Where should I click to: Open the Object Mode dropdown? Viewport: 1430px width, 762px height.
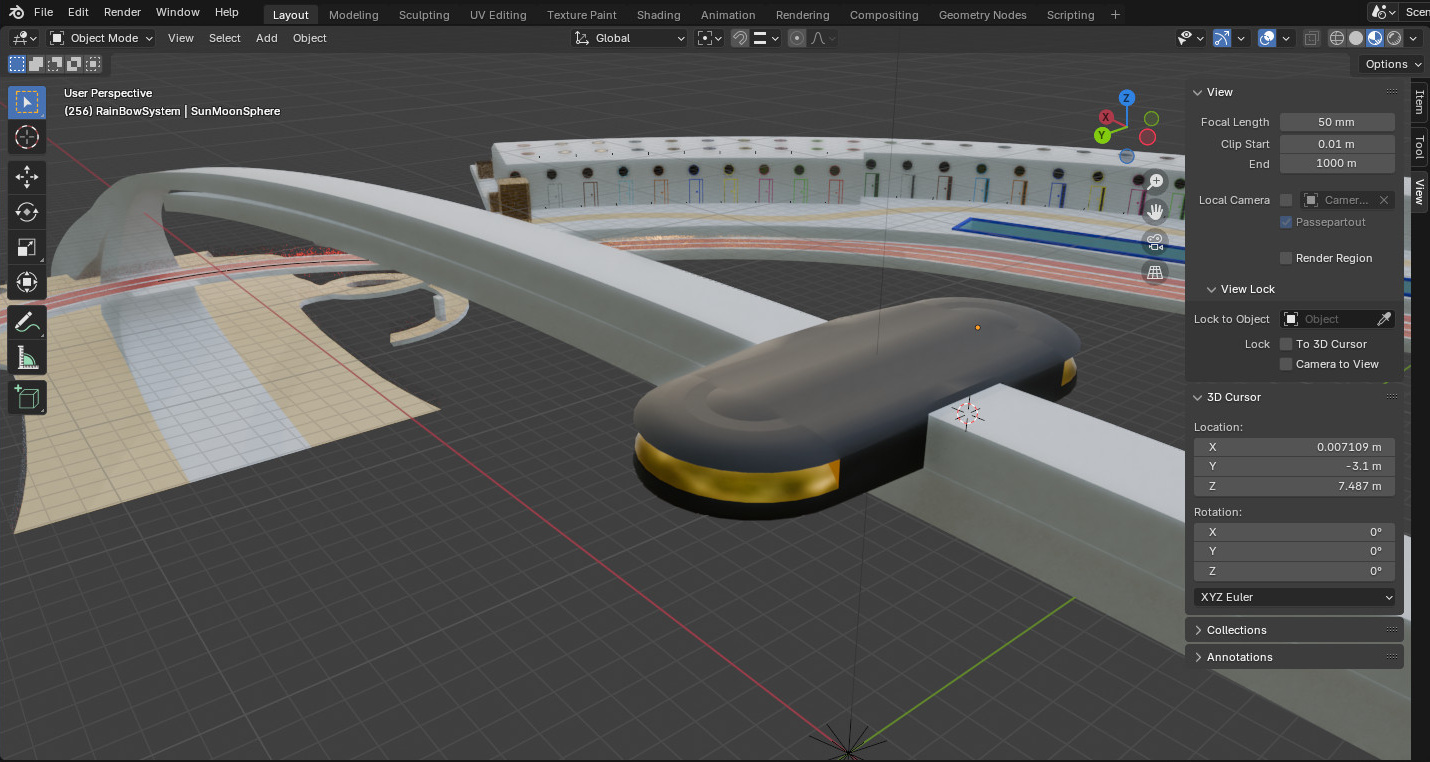tap(101, 38)
